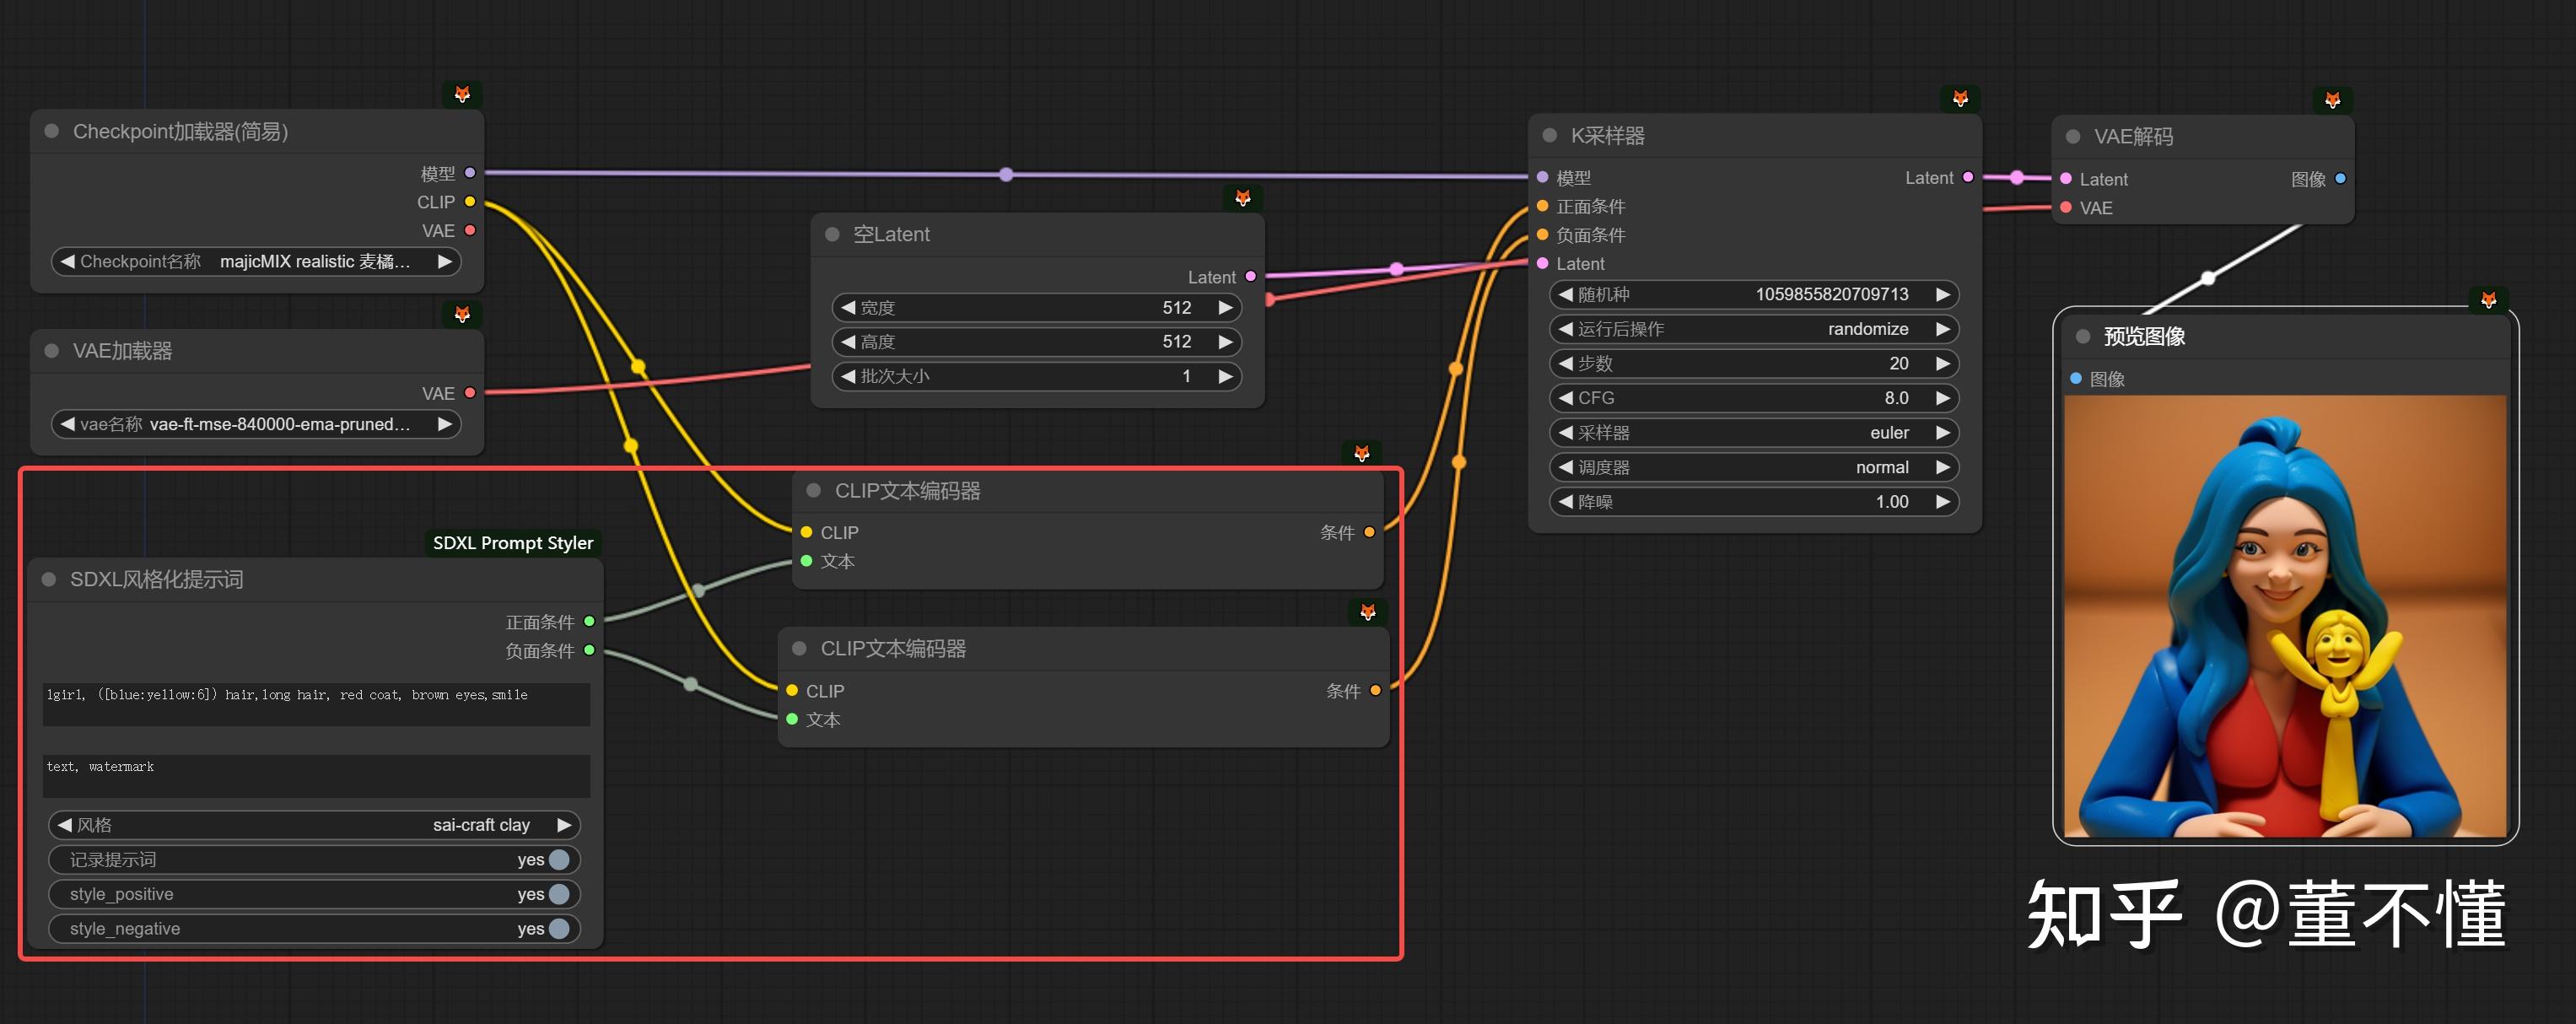Image resolution: width=2576 pixels, height=1024 pixels.
Task: Click the SDXL Prompt Styler label tag
Action: tap(512, 542)
